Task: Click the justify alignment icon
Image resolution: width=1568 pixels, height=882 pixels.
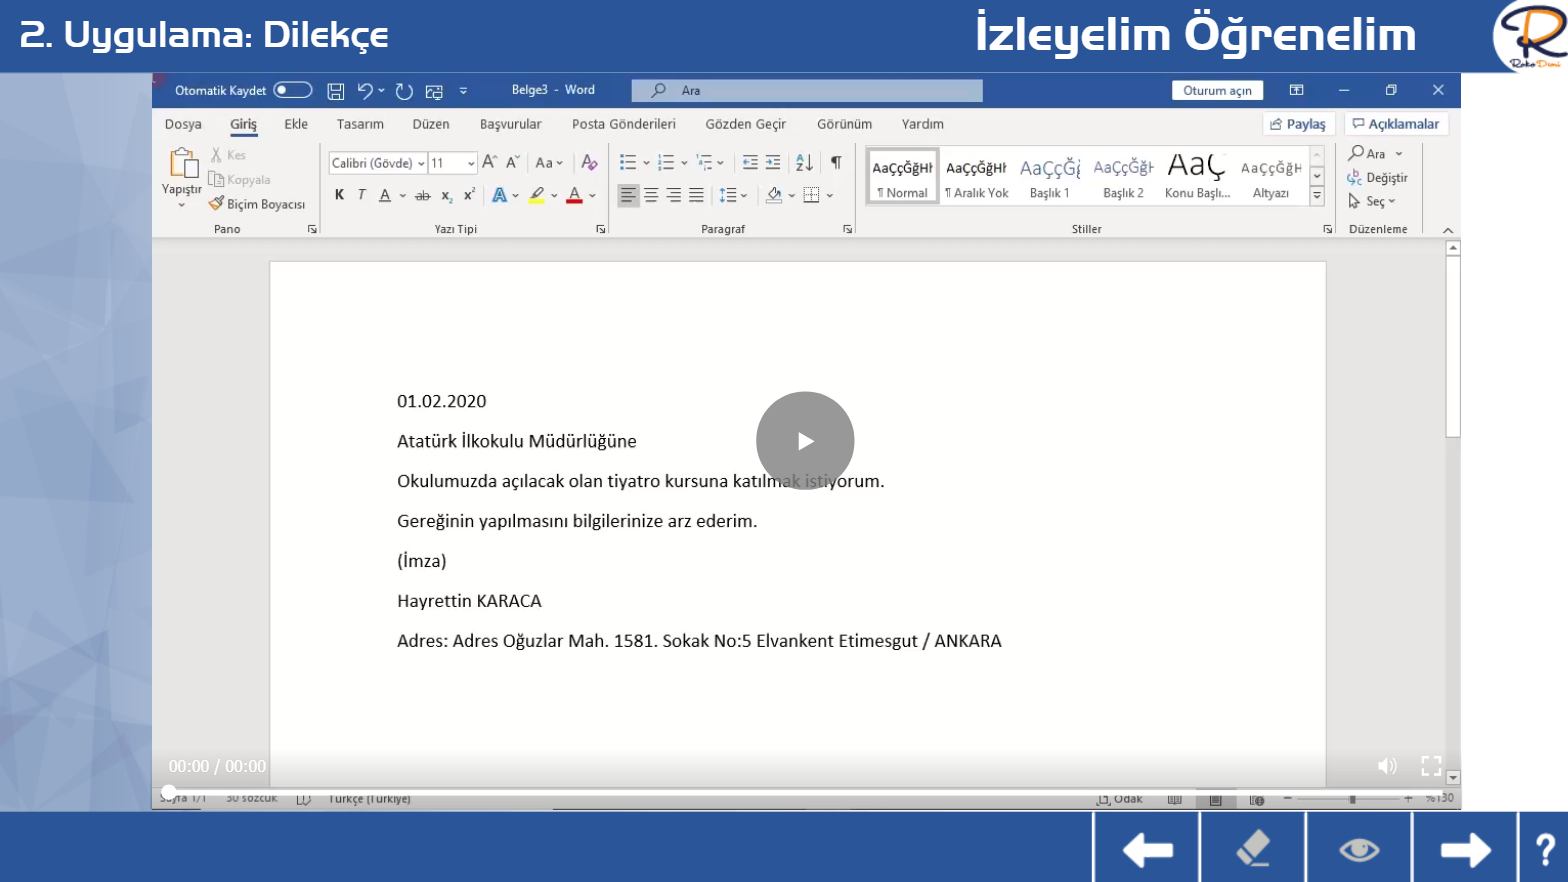Action: click(697, 195)
